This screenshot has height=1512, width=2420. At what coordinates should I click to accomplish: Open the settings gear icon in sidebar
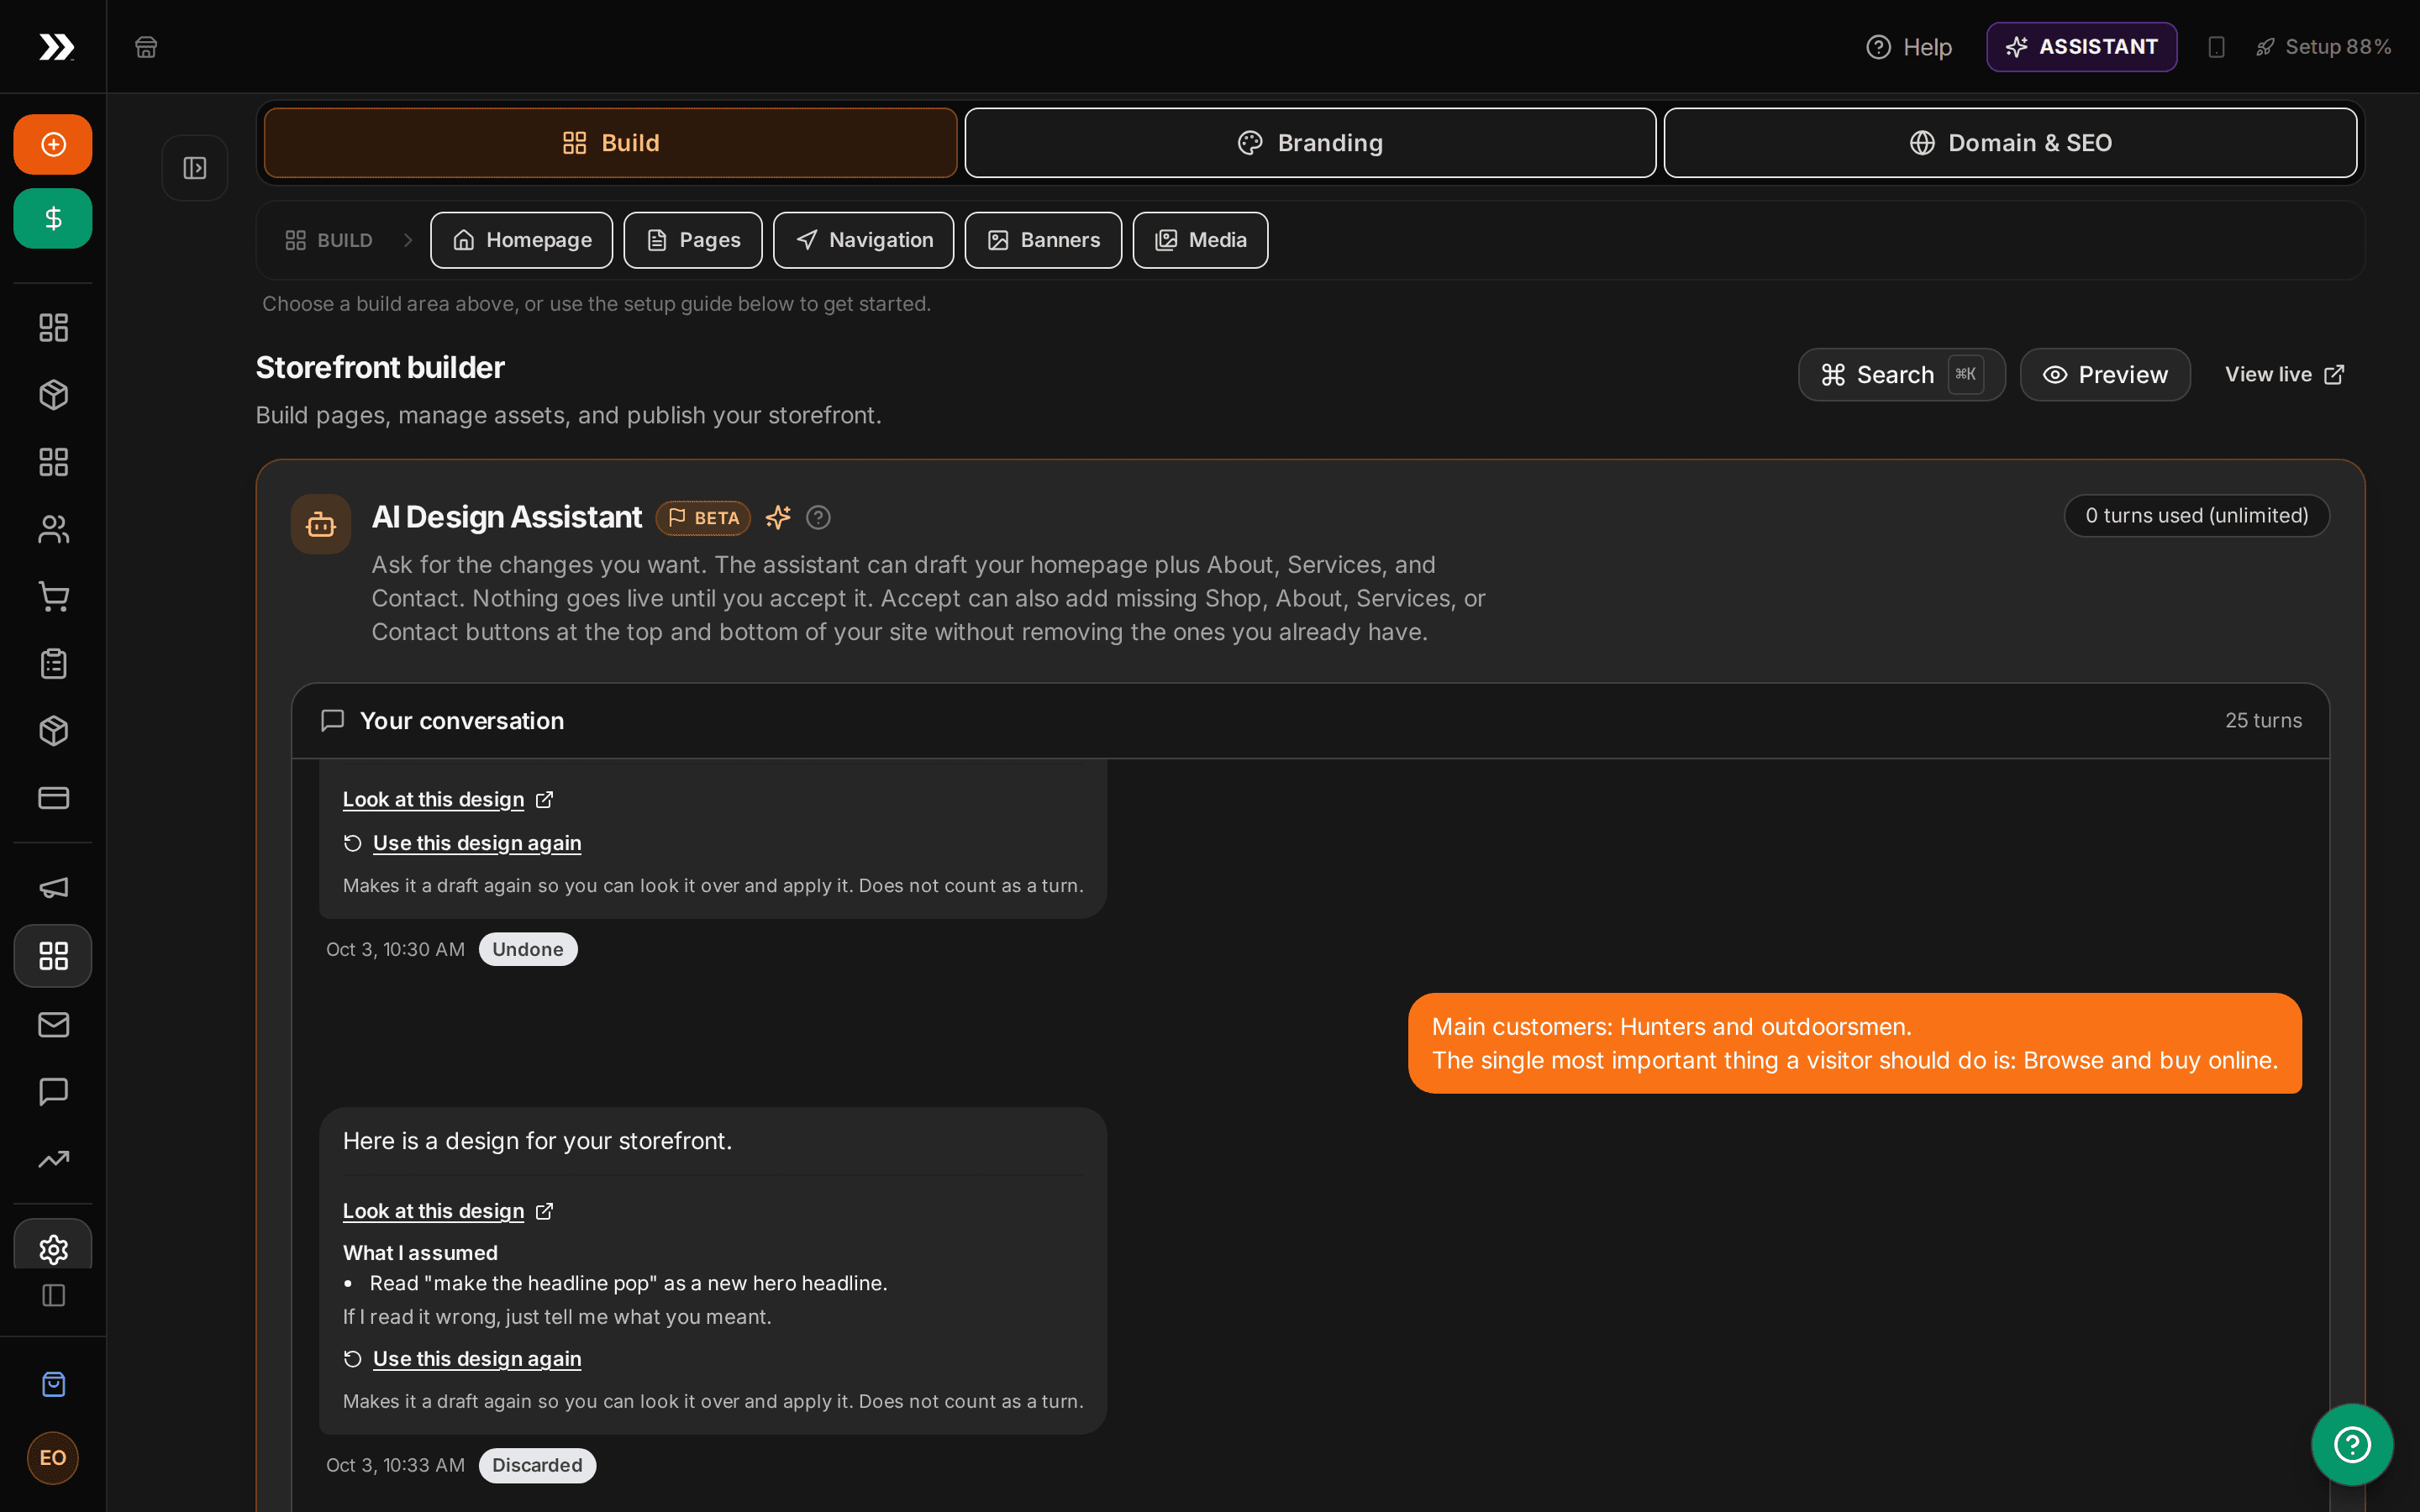pos(53,1248)
